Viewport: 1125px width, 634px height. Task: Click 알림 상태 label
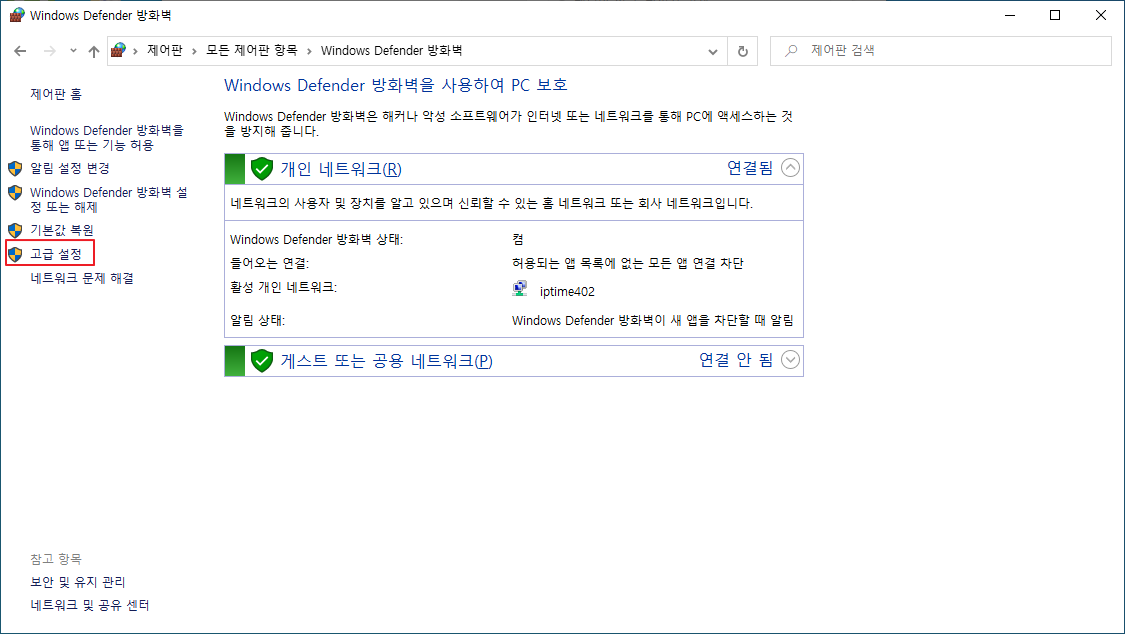click(x=258, y=321)
